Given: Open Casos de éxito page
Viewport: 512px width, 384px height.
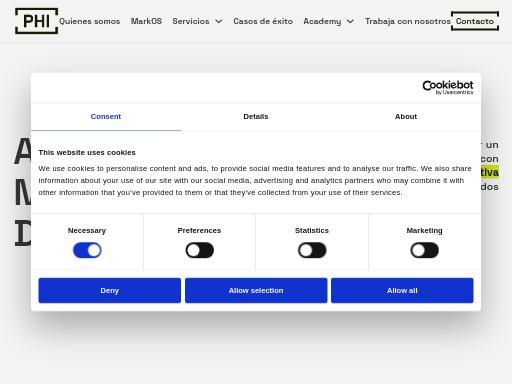Looking at the screenshot, I should coord(263,21).
